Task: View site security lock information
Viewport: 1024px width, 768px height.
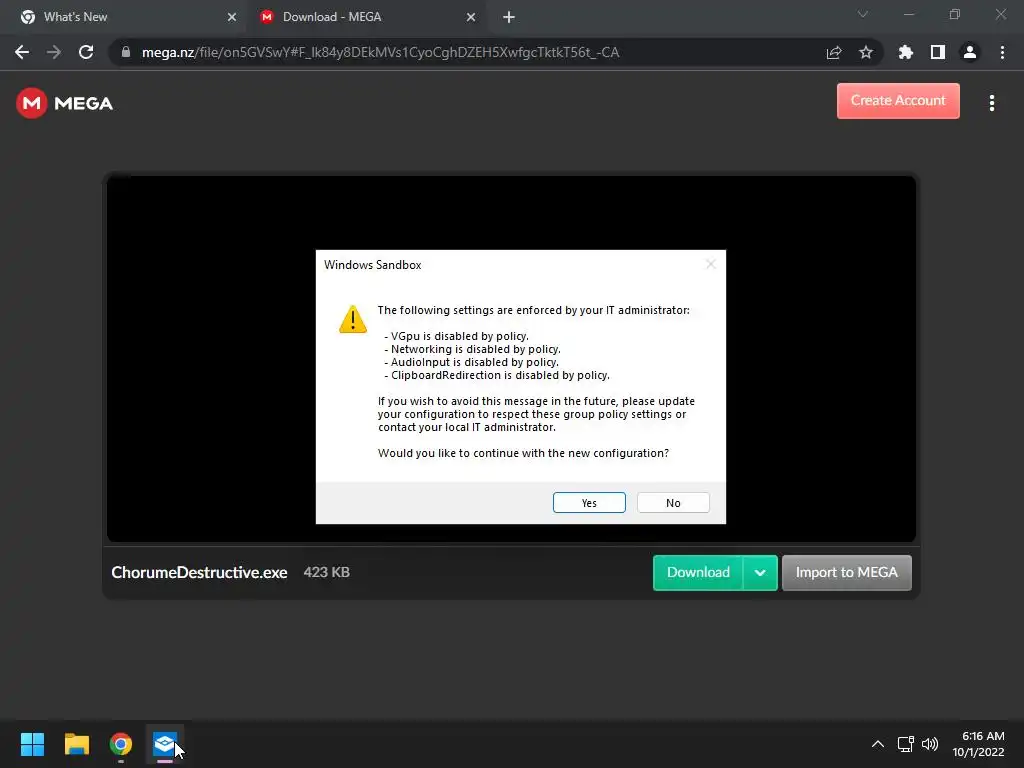Action: [126, 52]
